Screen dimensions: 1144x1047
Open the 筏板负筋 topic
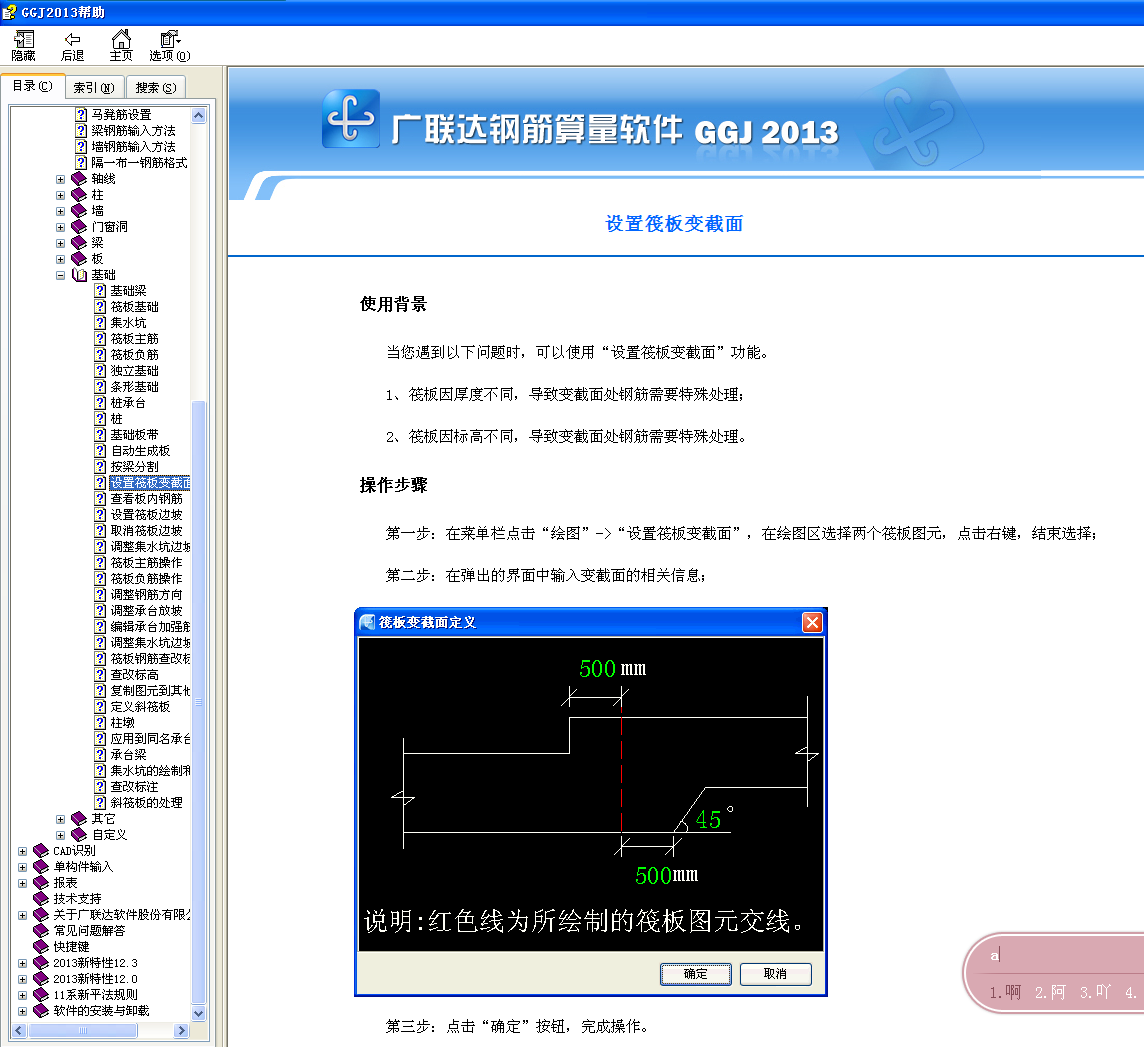coord(134,355)
